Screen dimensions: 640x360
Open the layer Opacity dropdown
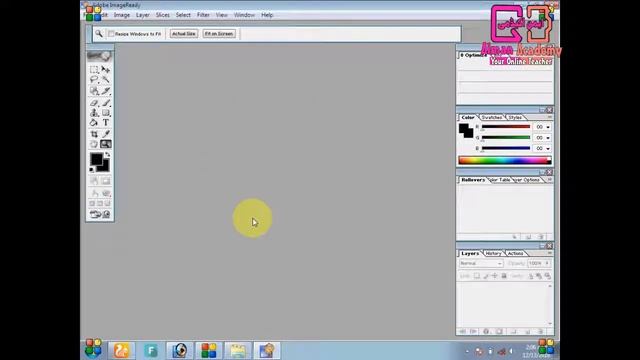(547, 264)
